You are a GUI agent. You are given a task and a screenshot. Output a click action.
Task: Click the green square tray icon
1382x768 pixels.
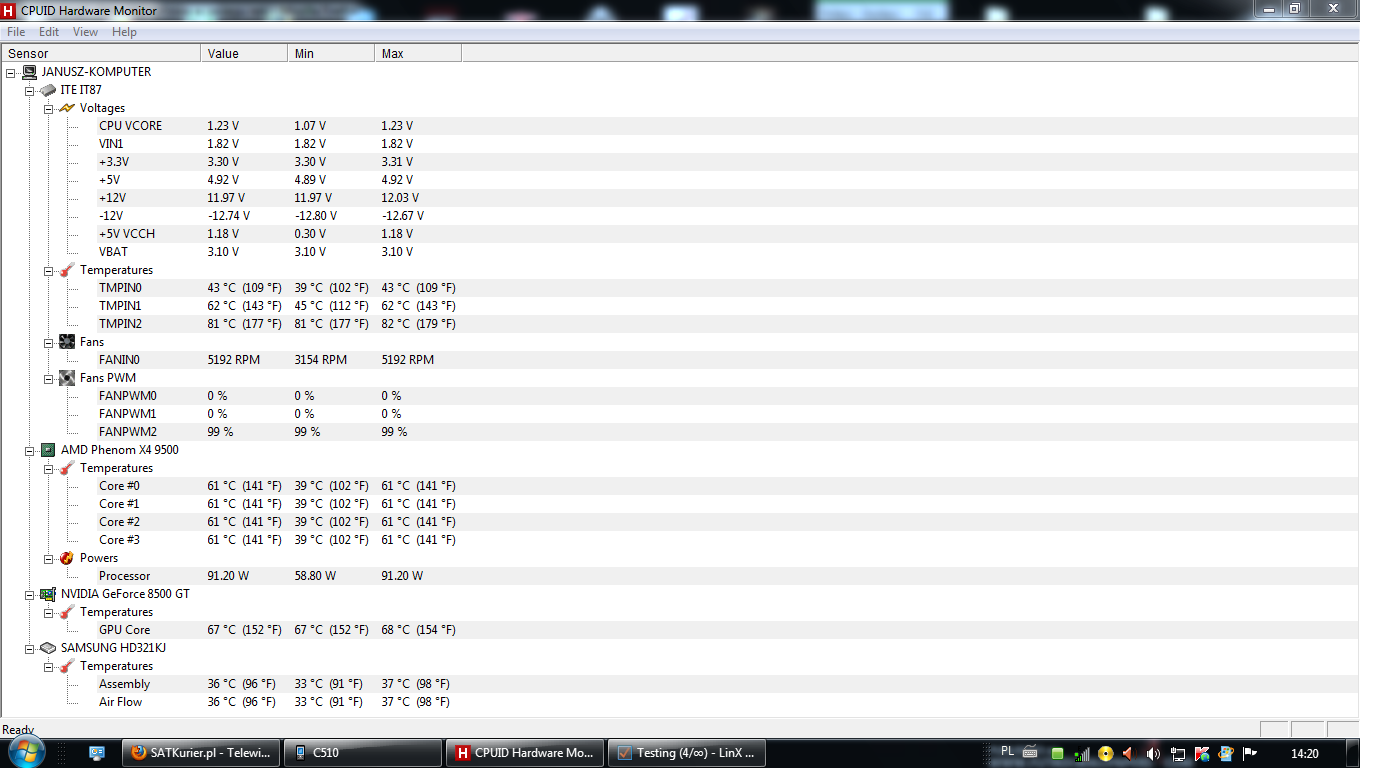click(1057, 754)
